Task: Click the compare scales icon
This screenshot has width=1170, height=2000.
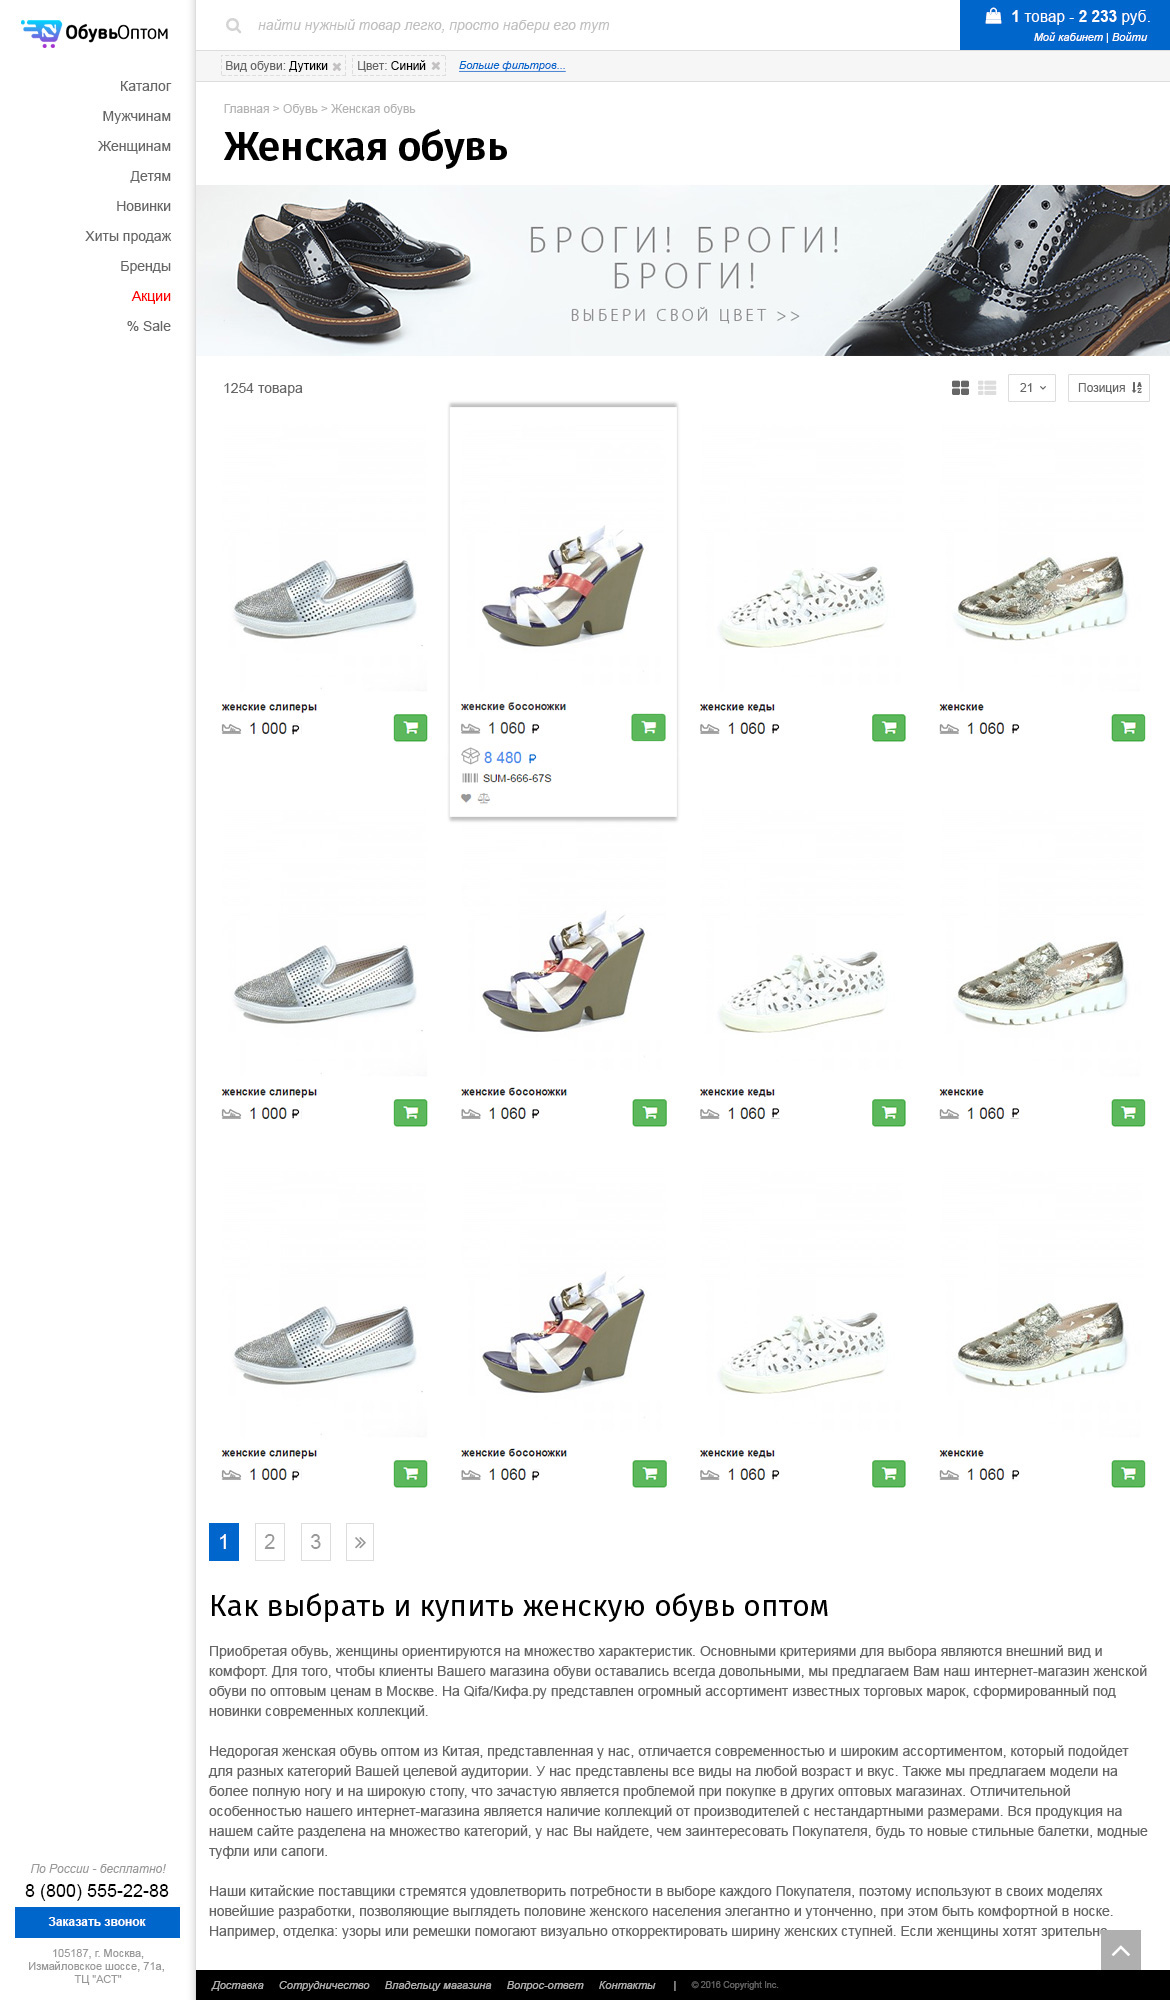Action: [484, 798]
